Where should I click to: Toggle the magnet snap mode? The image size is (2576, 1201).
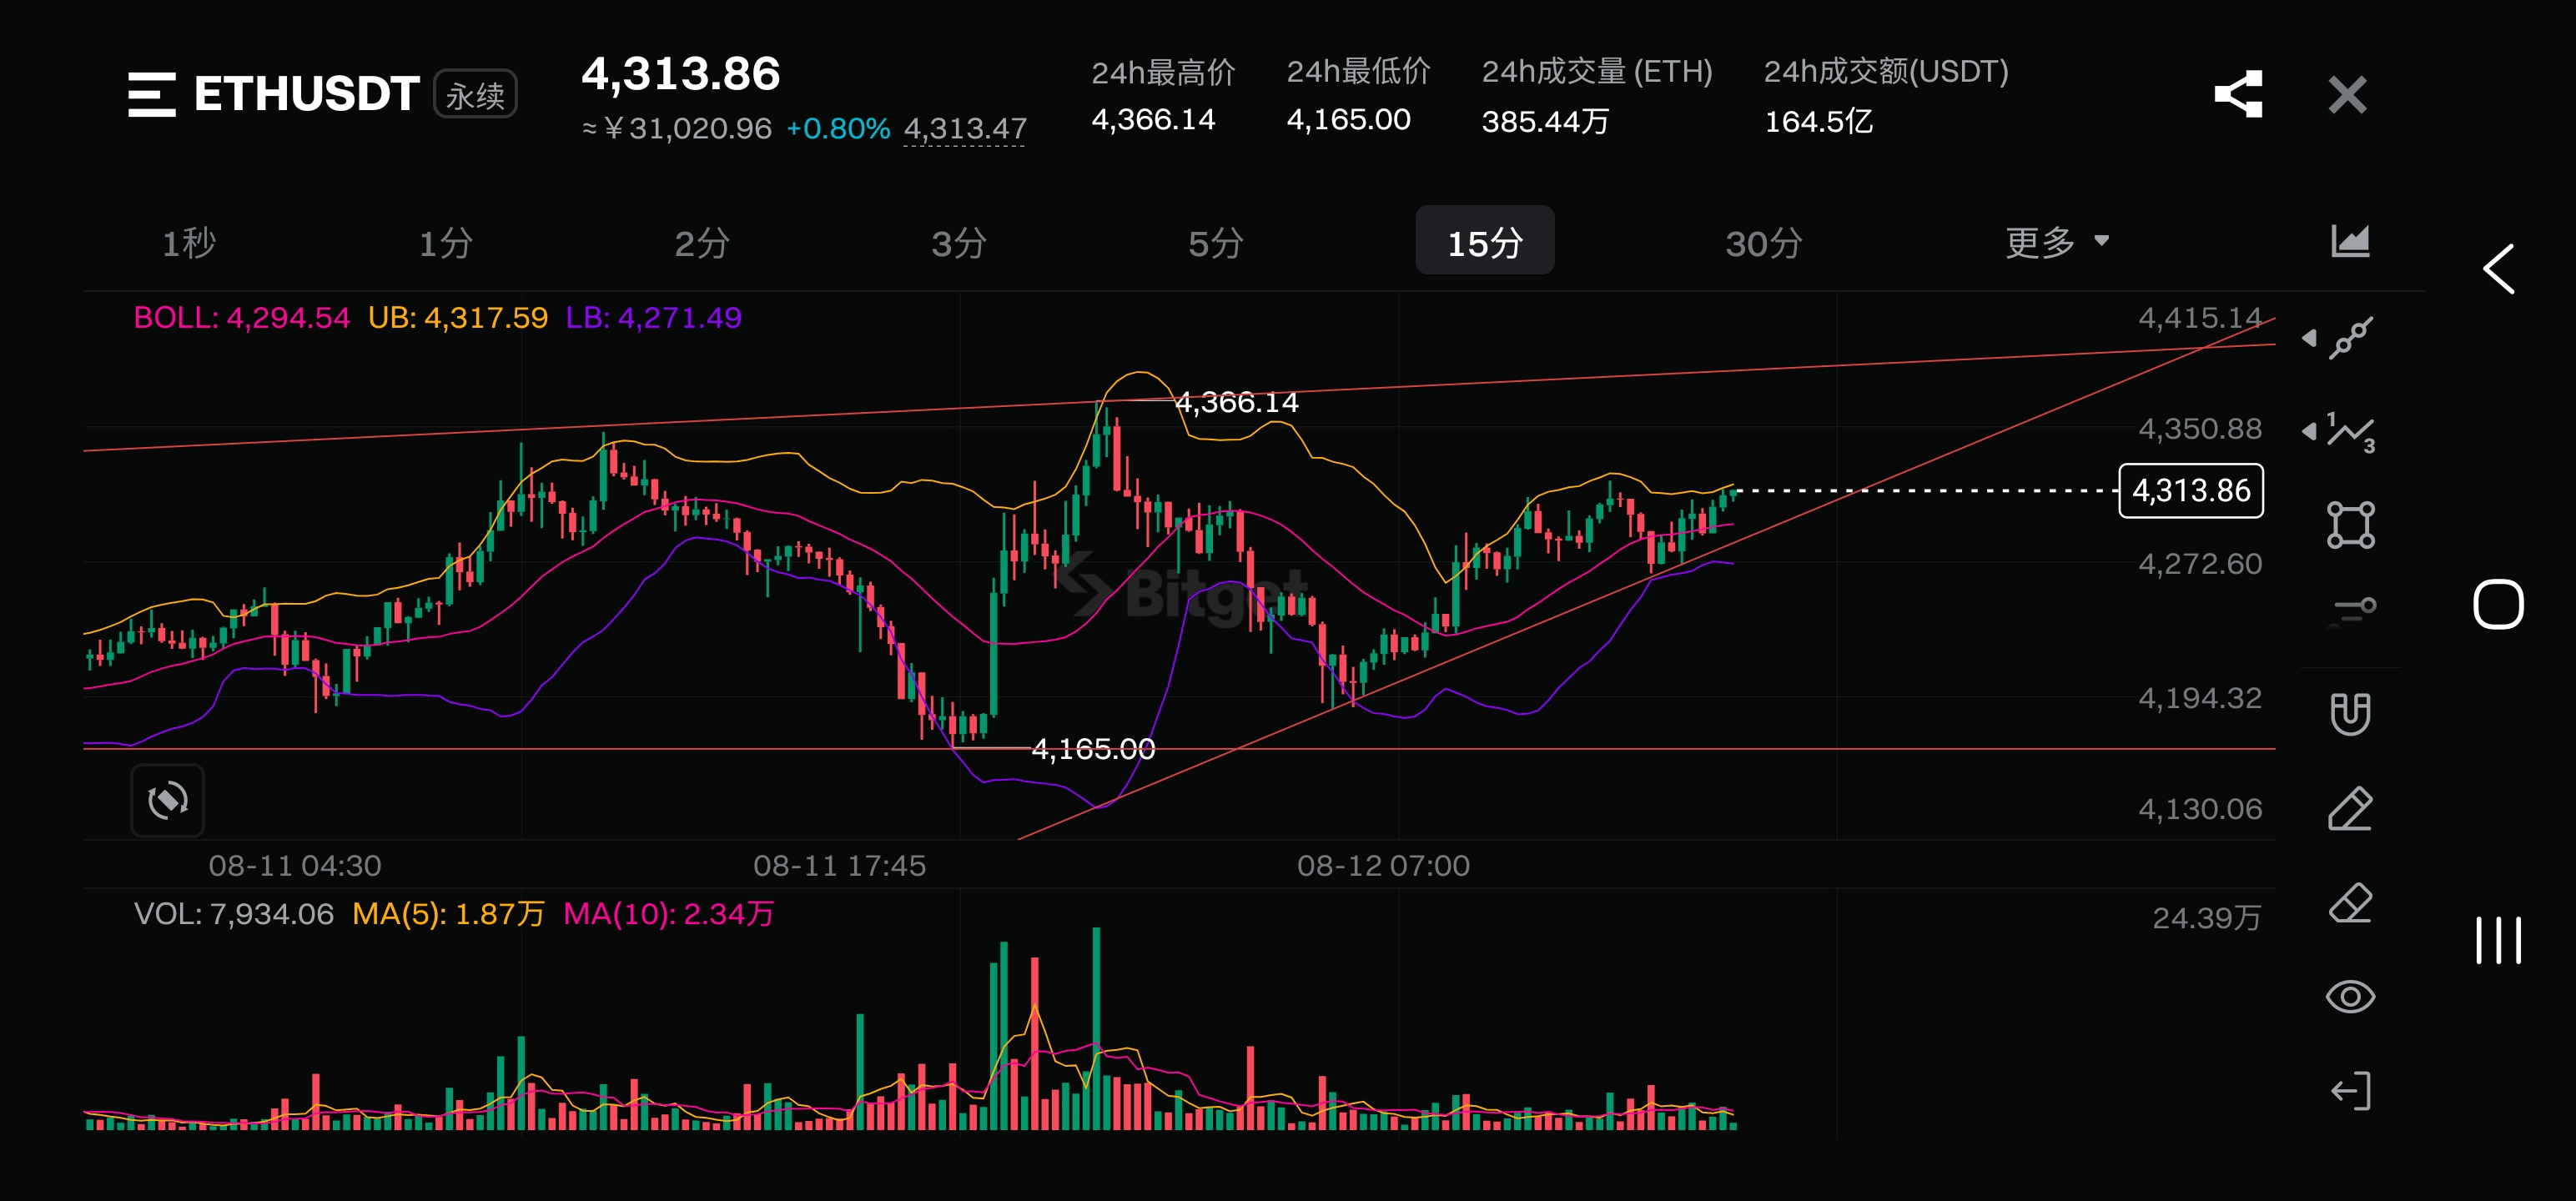(2350, 714)
